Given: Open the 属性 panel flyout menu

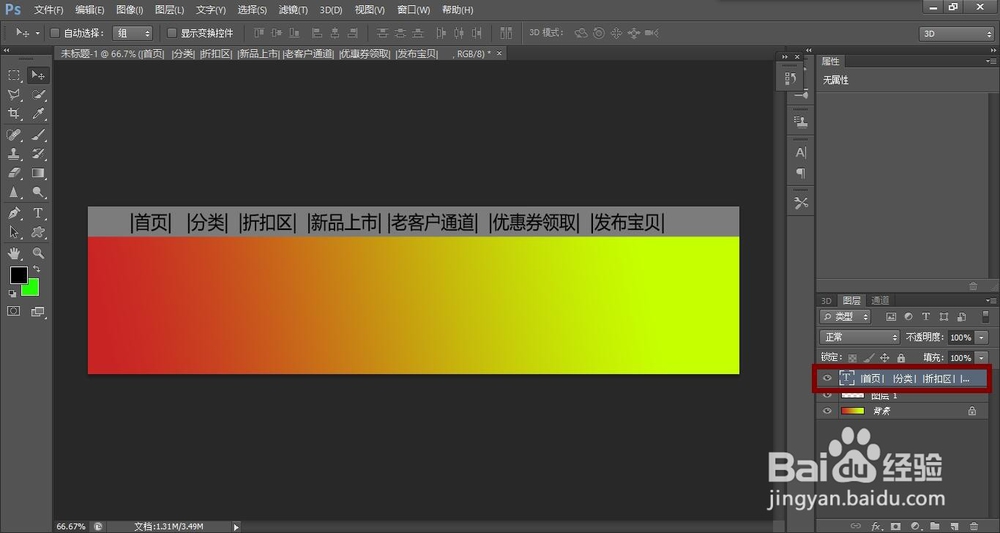Looking at the screenshot, I should (x=991, y=61).
